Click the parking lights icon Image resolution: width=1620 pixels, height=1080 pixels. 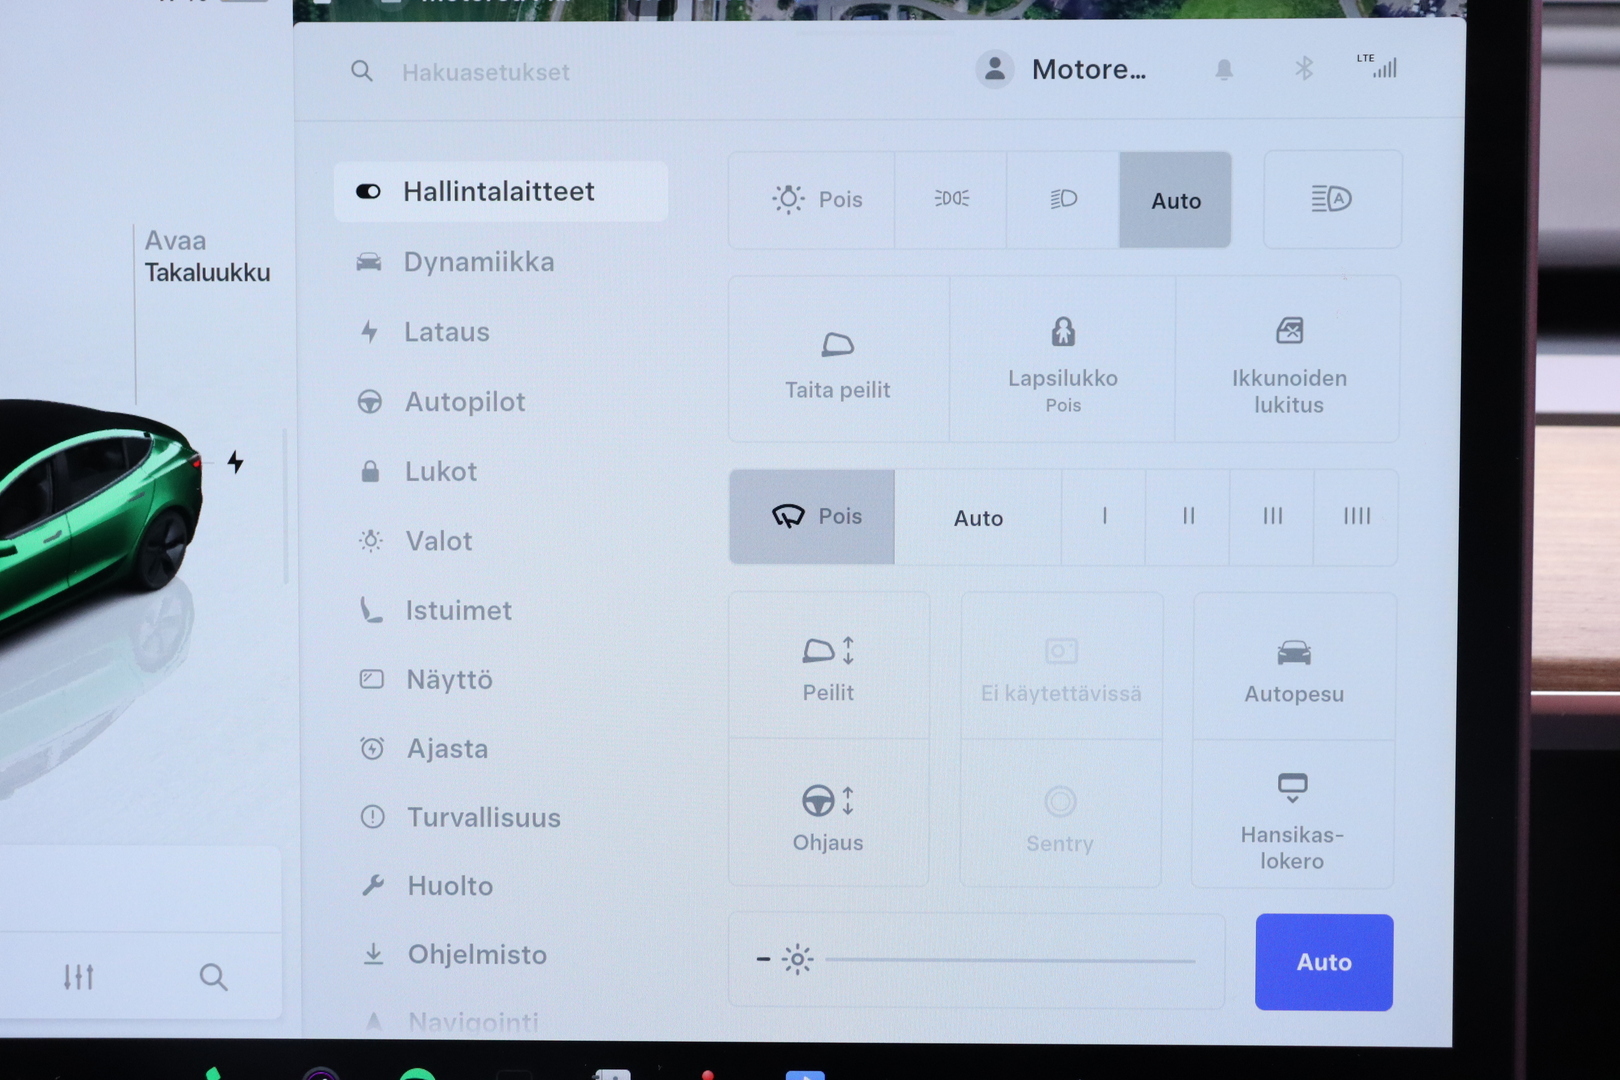pos(951,199)
